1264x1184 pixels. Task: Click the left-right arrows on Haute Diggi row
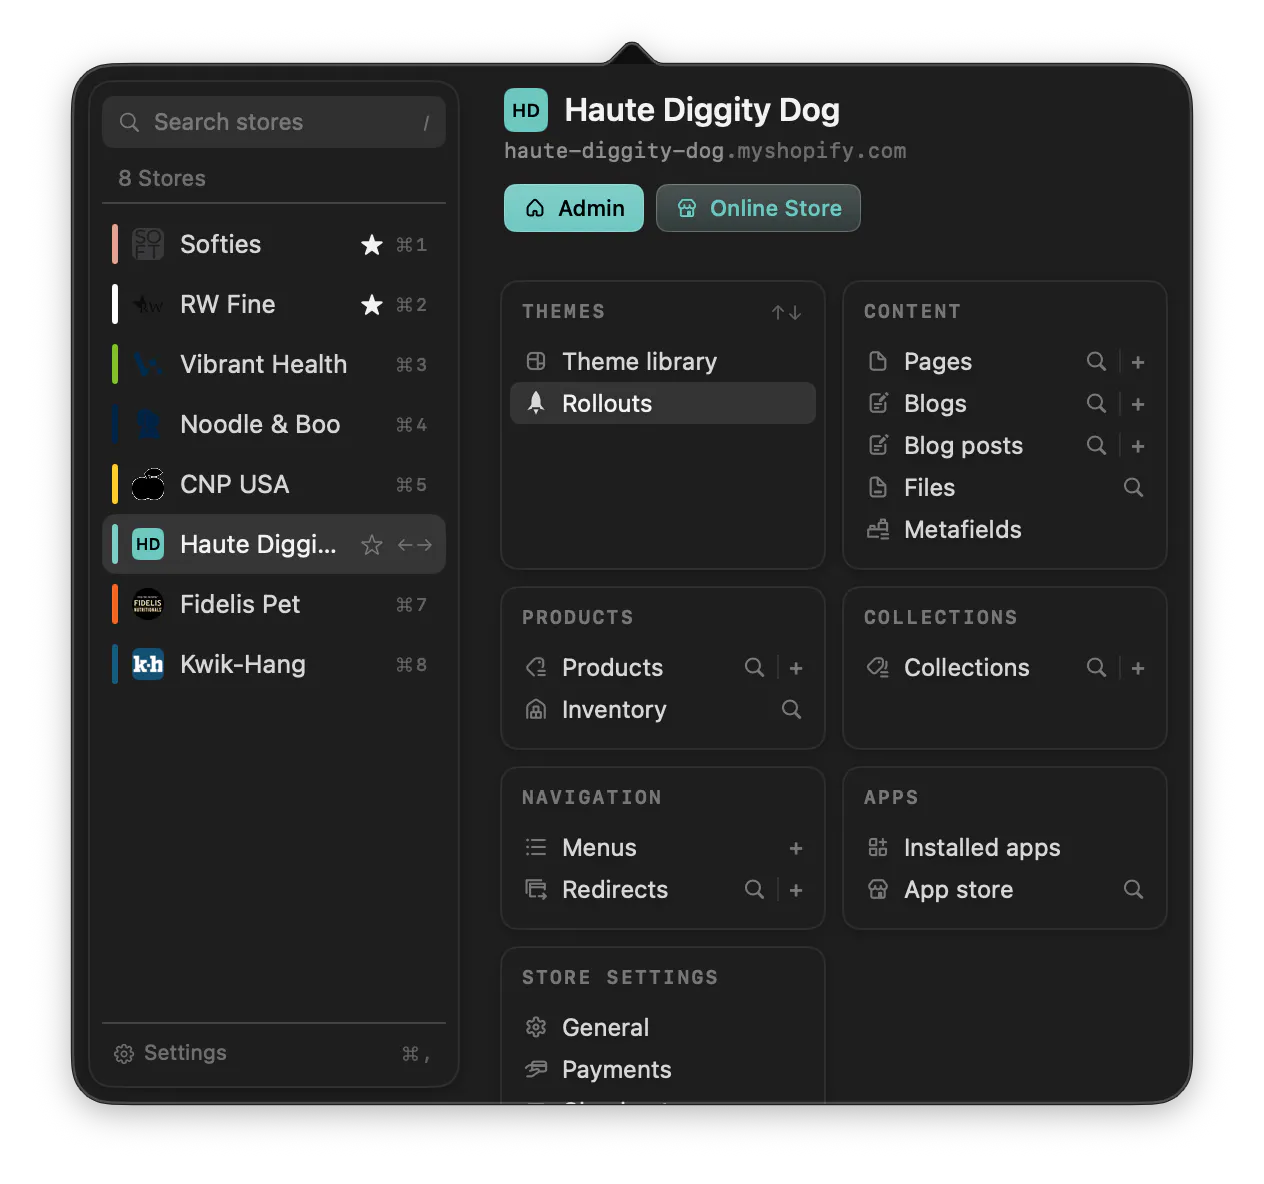[415, 545]
